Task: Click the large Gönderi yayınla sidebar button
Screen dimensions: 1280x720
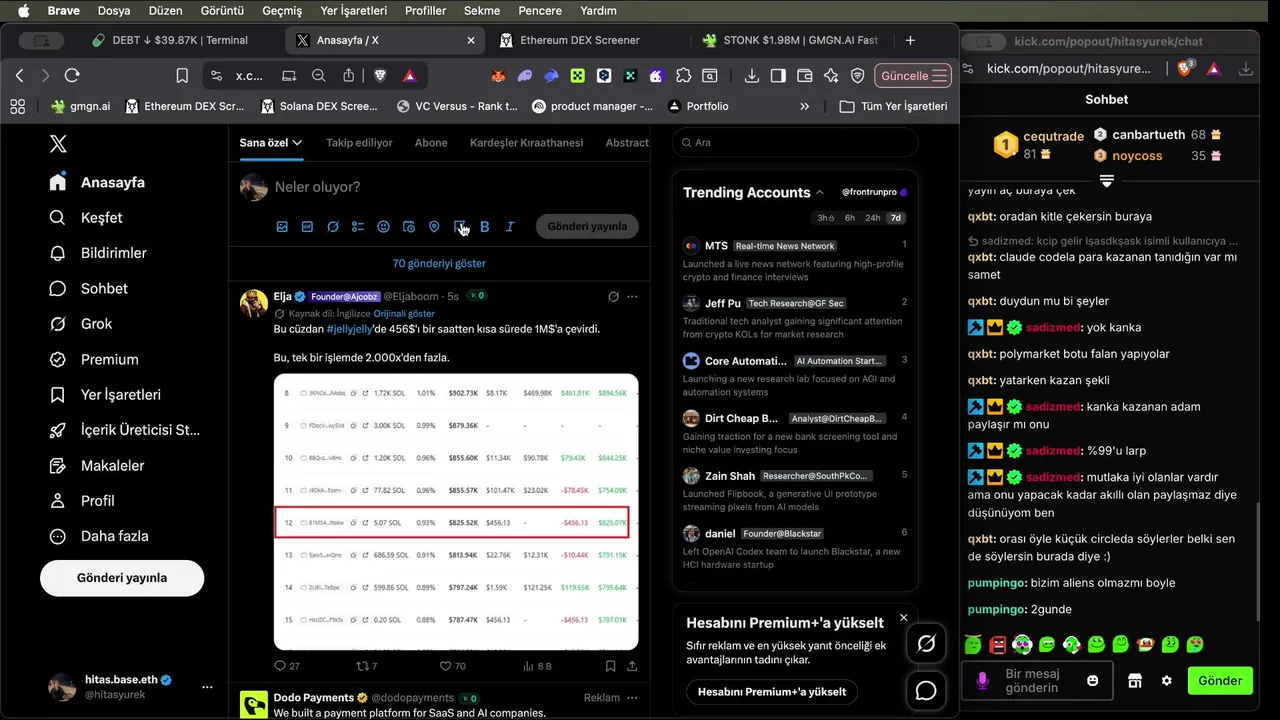Action: (x=122, y=578)
